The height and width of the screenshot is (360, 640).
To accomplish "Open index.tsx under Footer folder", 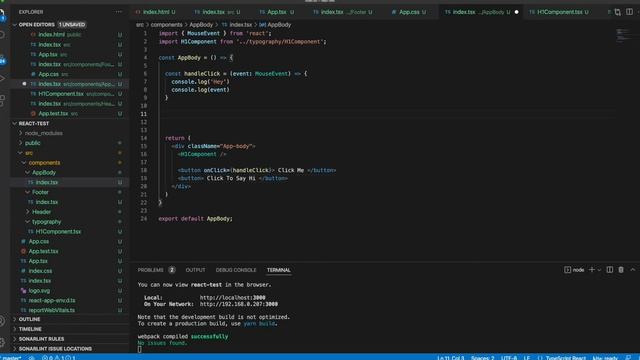I will pos(47,202).
